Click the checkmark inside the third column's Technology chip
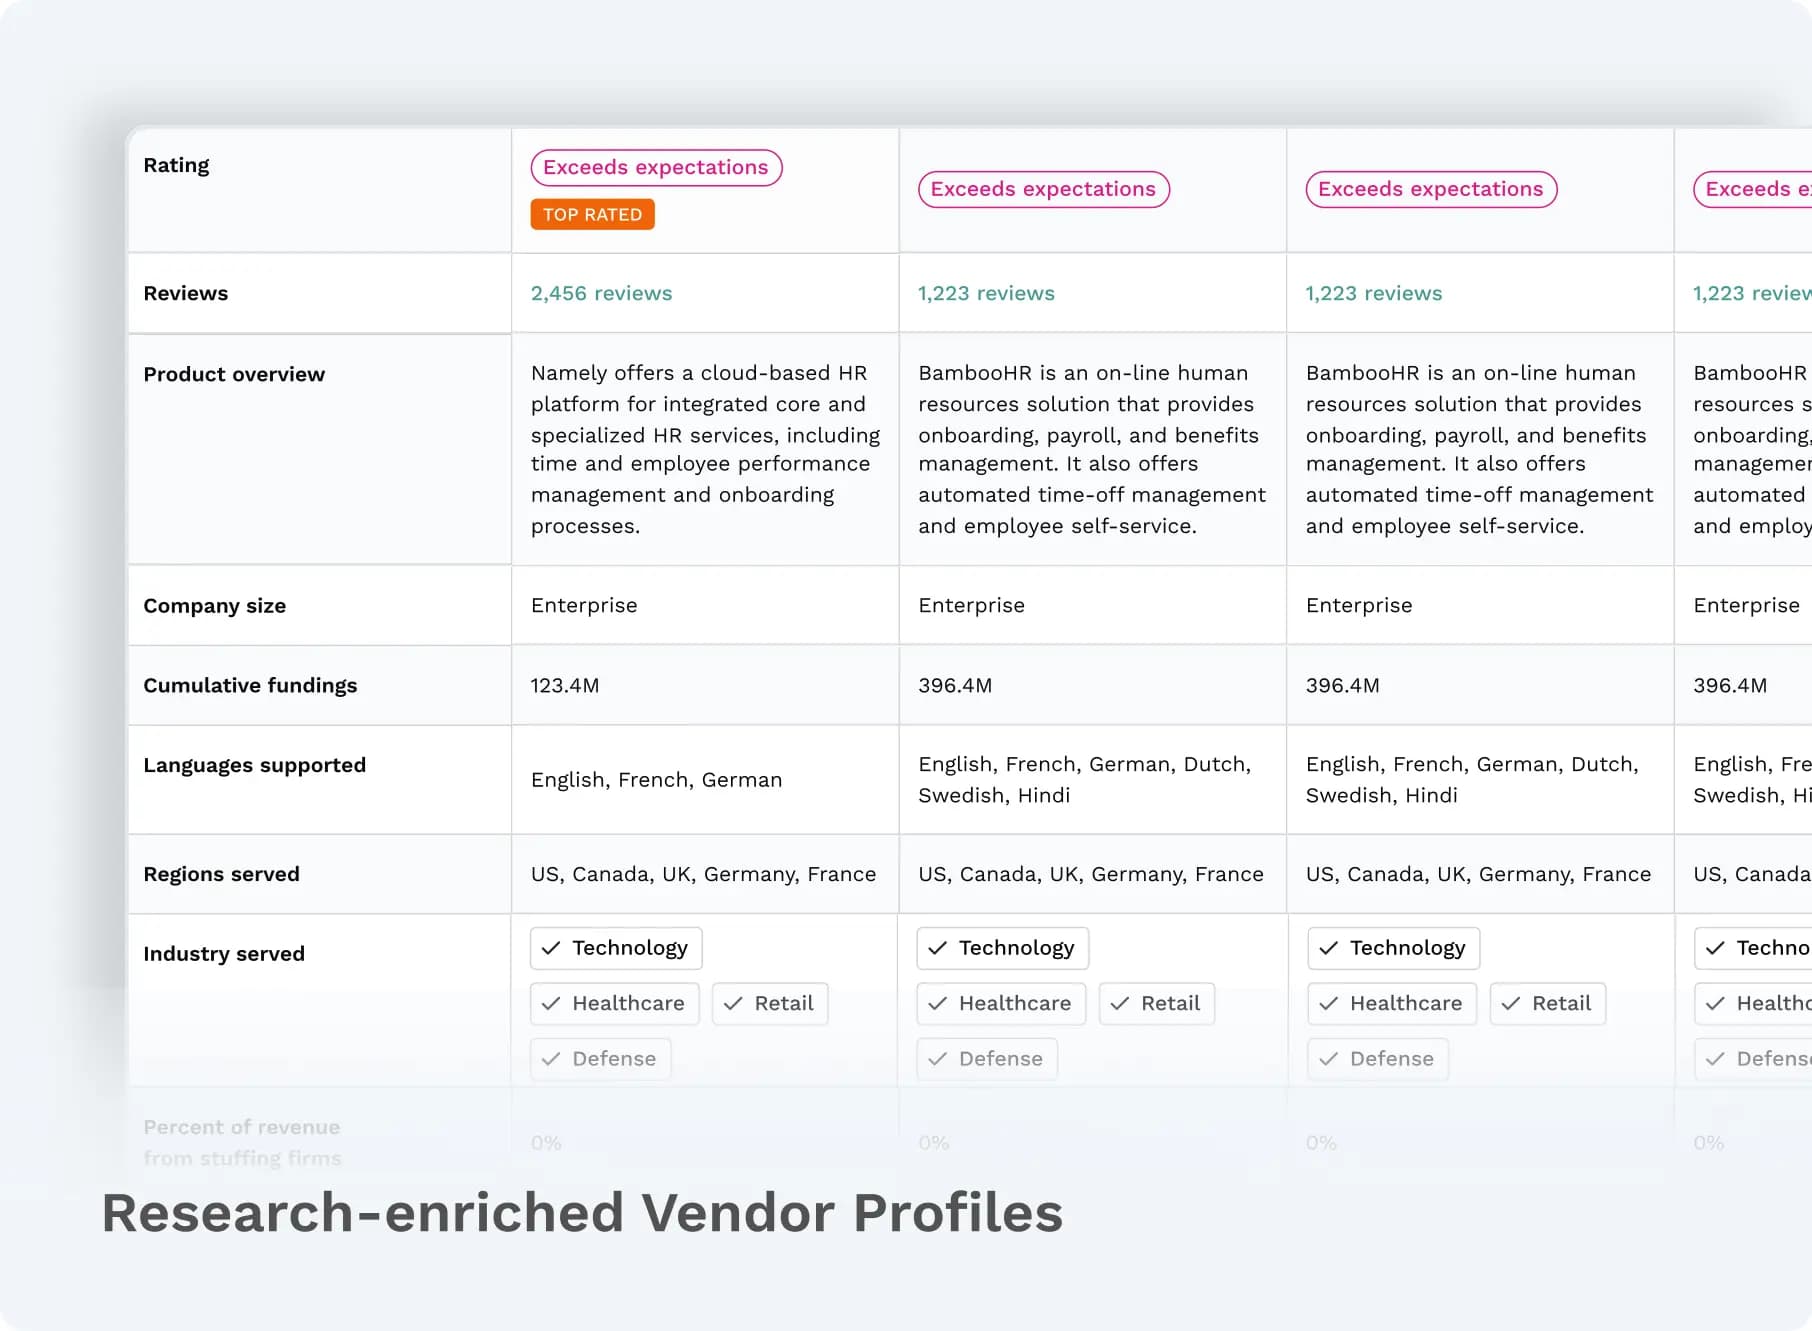Viewport: 1812px width, 1331px height. pyautogui.click(x=1329, y=947)
